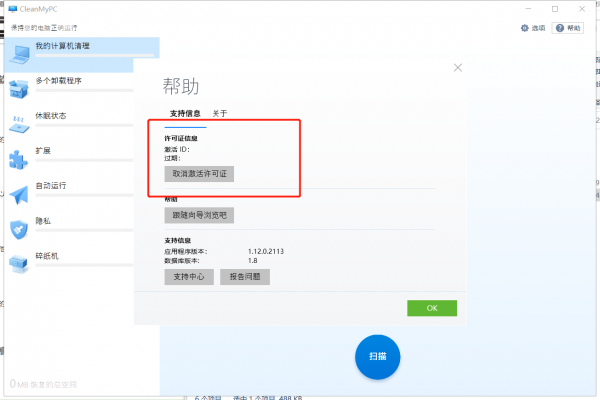Viewport: 600px width, 400px height.
Task: Click progress bar under 多个卸载程序
Action: click(x=84, y=91)
